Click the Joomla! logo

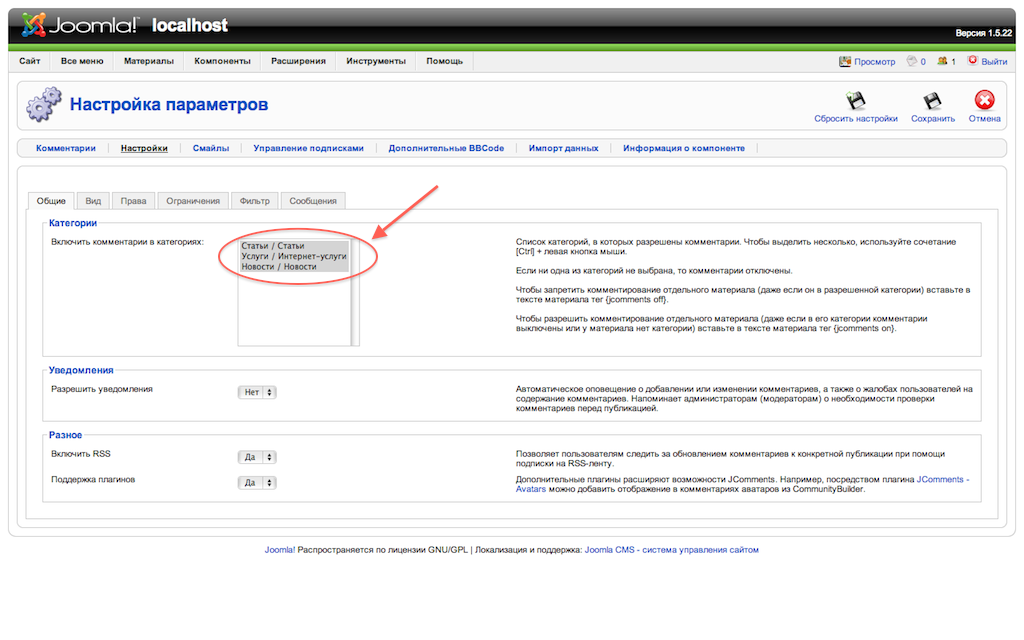coord(80,24)
